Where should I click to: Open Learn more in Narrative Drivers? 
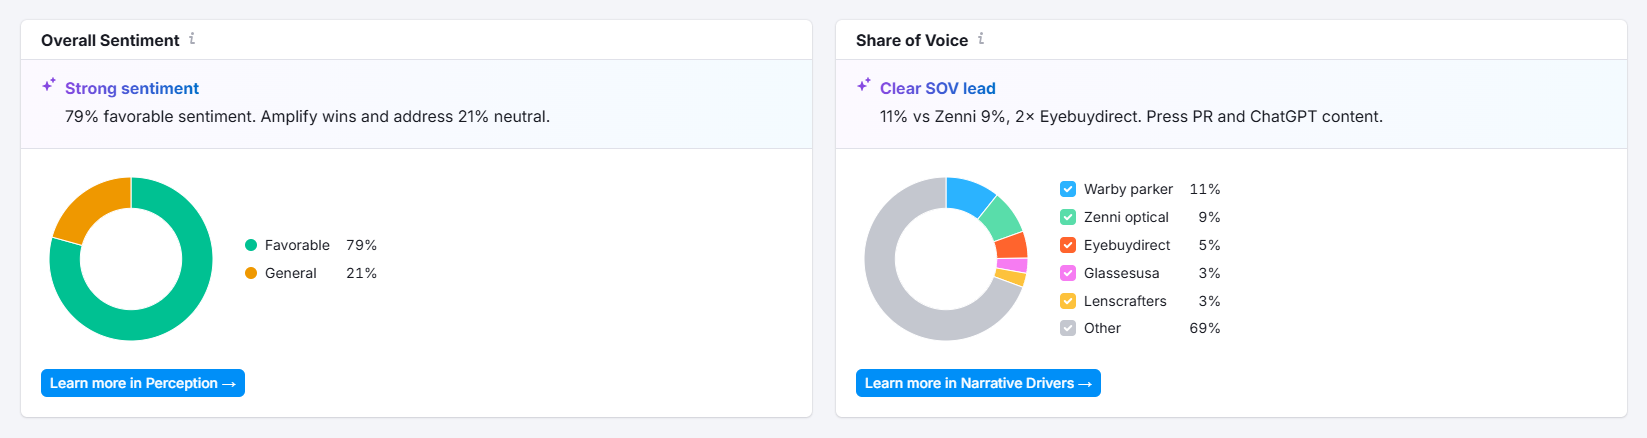(x=978, y=383)
